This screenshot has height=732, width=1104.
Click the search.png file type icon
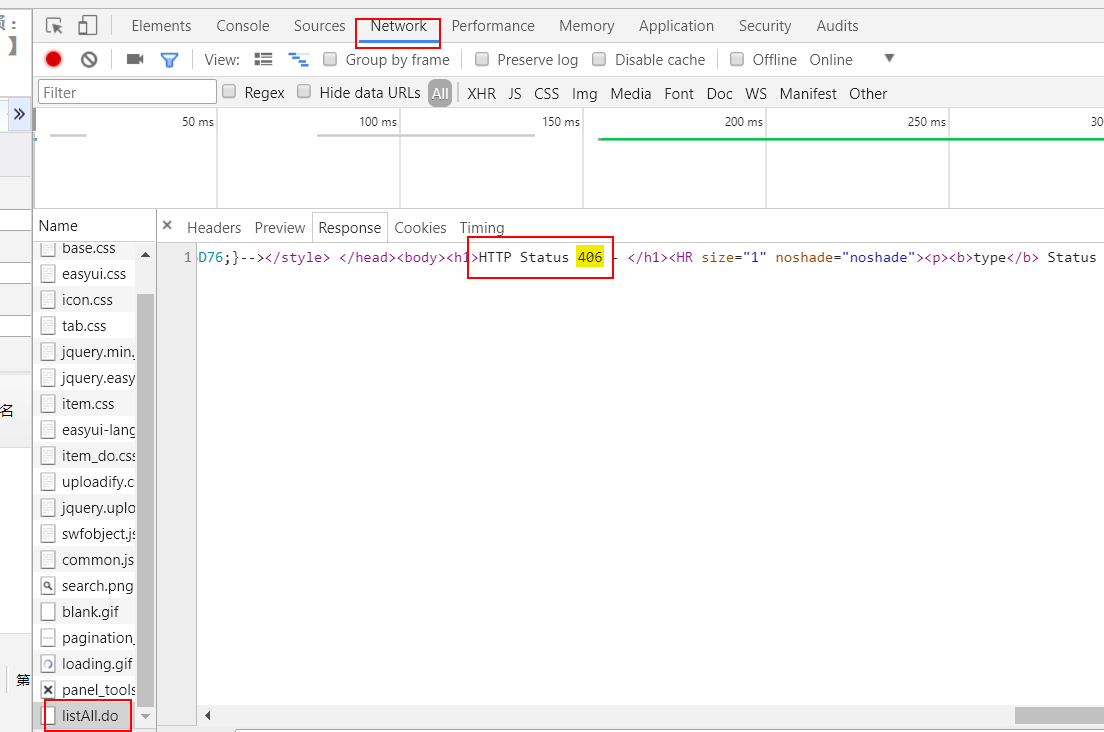[48, 586]
